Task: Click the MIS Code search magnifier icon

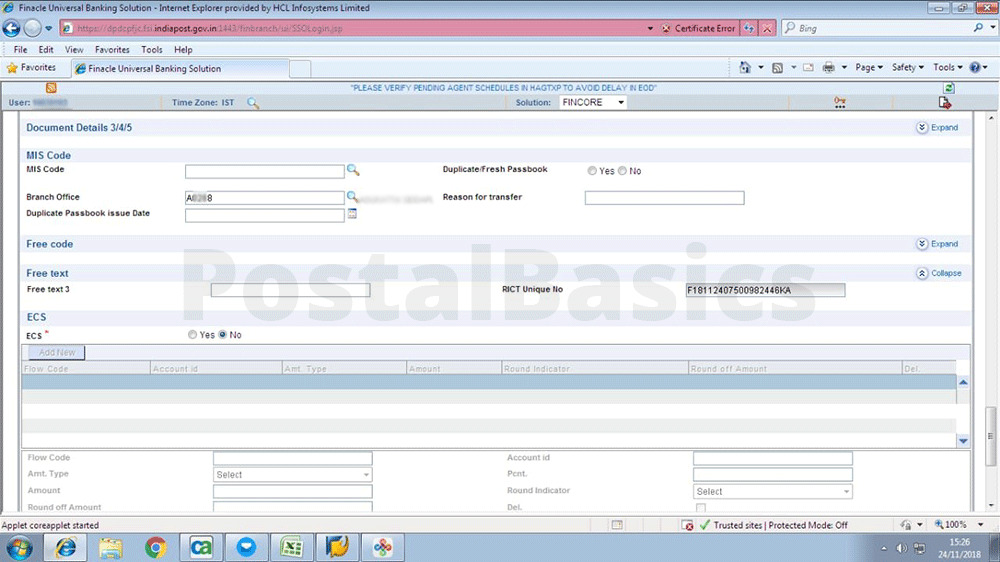Action: 353,171
